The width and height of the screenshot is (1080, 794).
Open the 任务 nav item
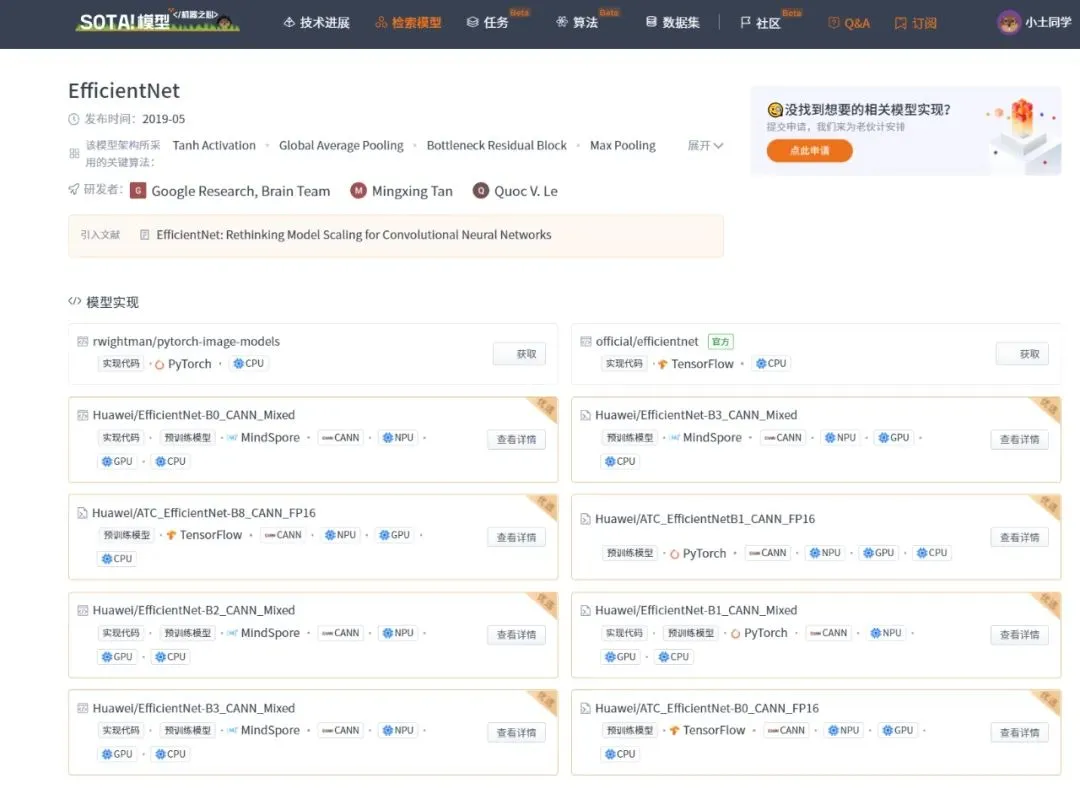pos(488,23)
